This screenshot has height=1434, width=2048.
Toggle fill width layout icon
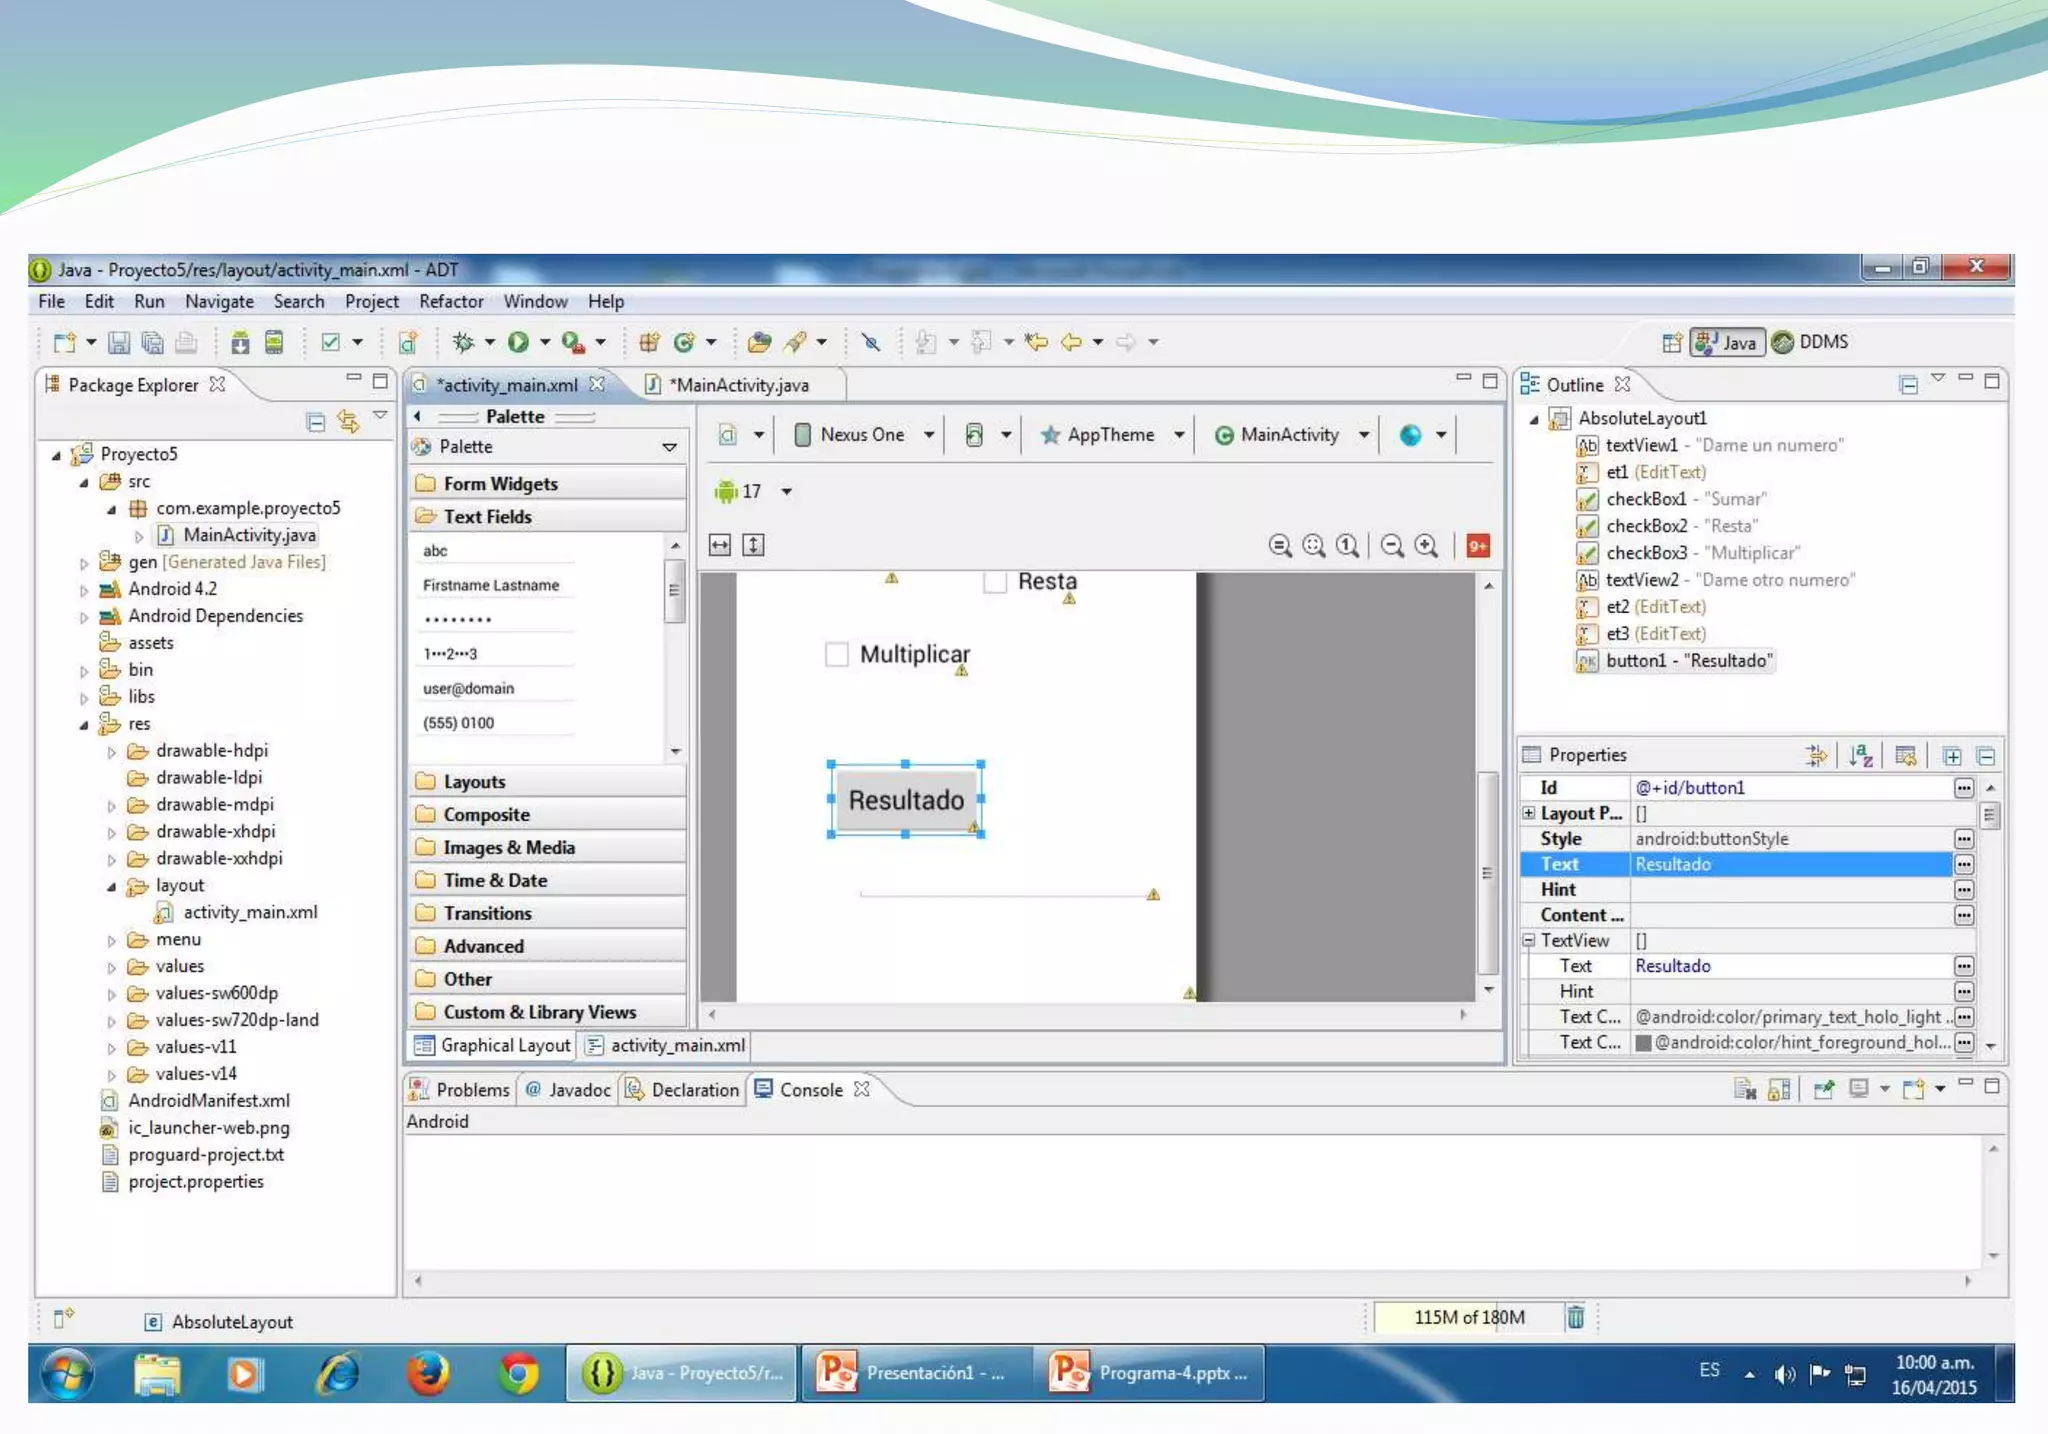pos(720,545)
